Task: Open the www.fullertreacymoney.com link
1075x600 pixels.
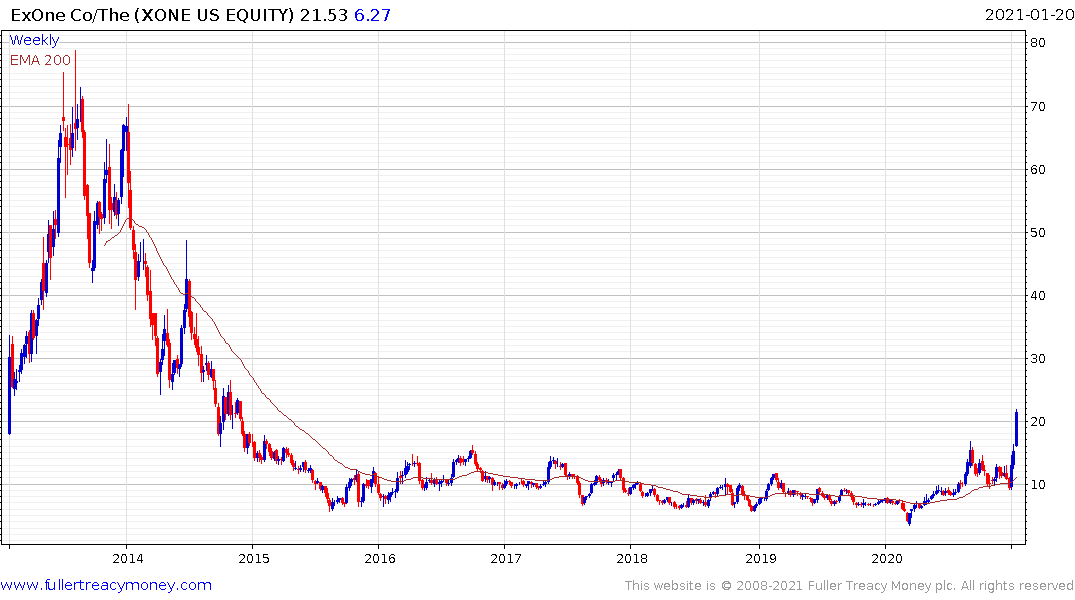Action: (106, 585)
